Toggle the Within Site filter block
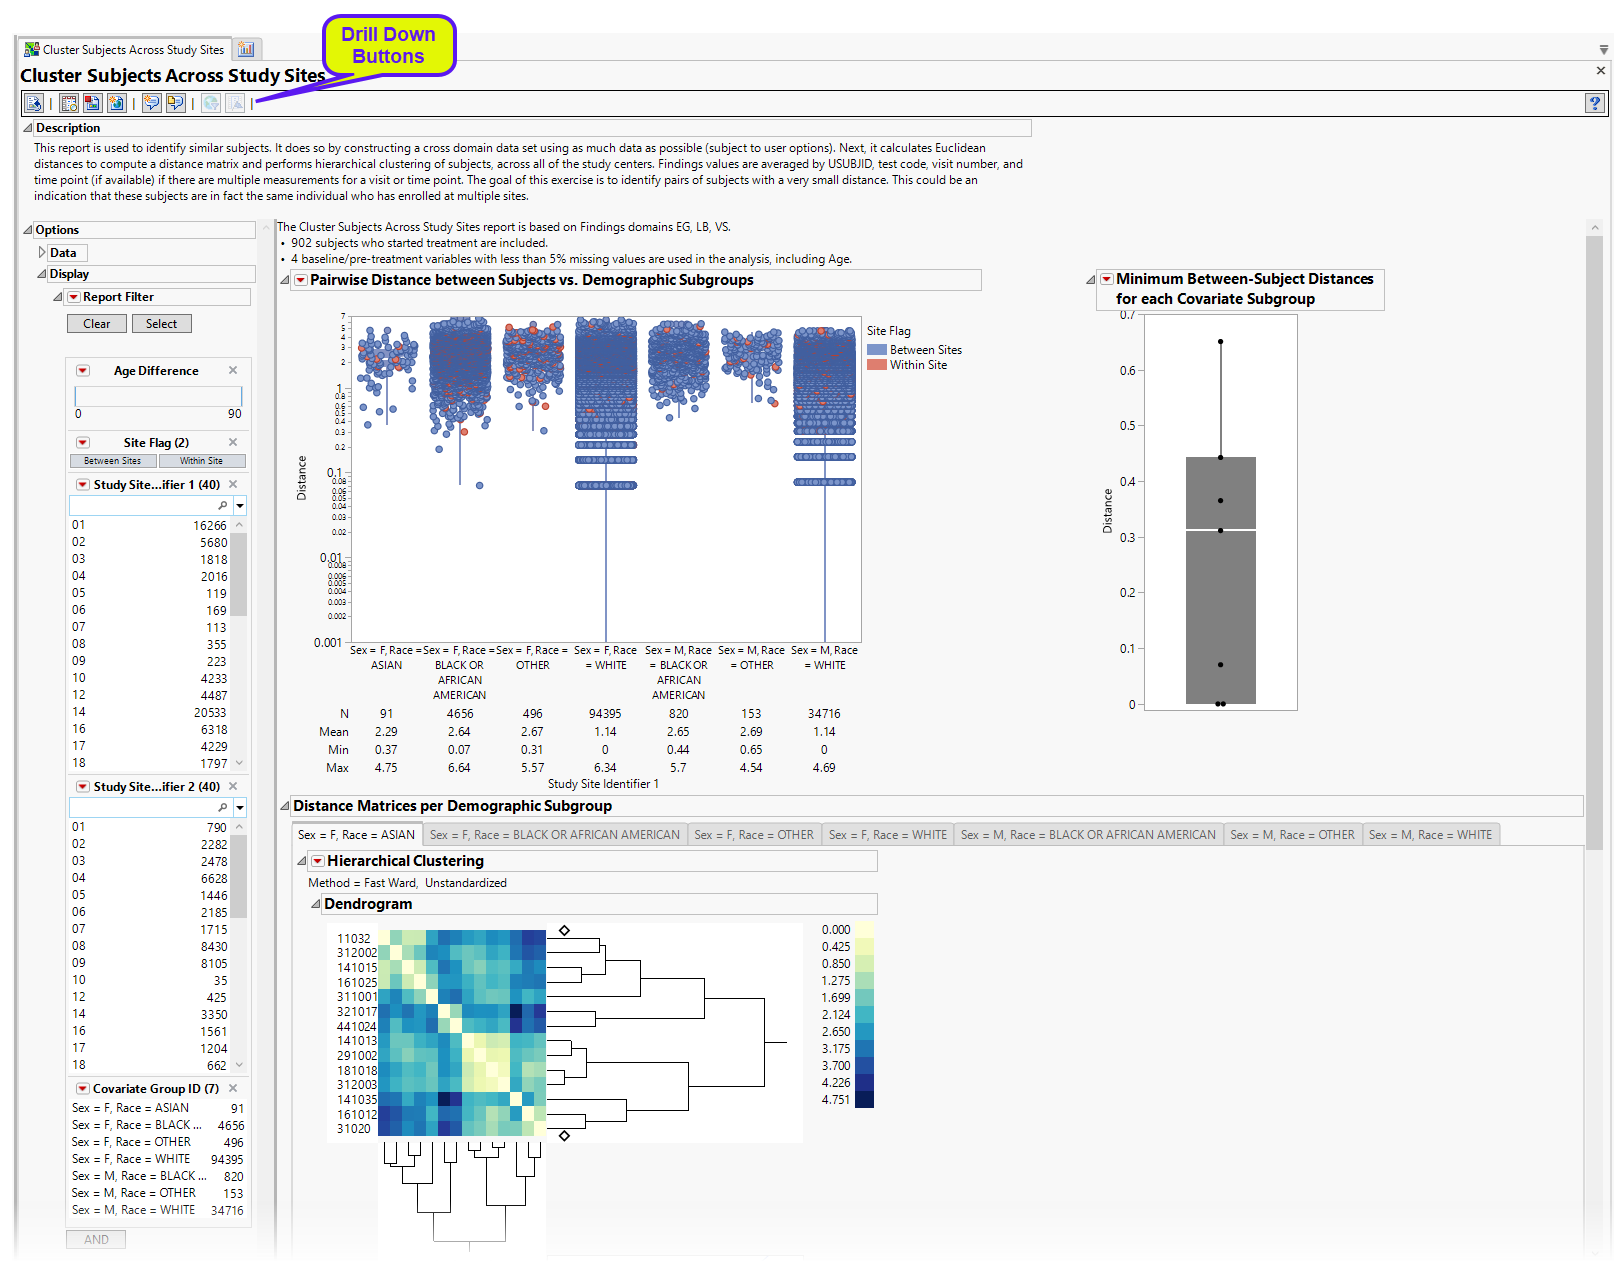The width and height of the screenshot is (1614, 1262). (202, 461)
